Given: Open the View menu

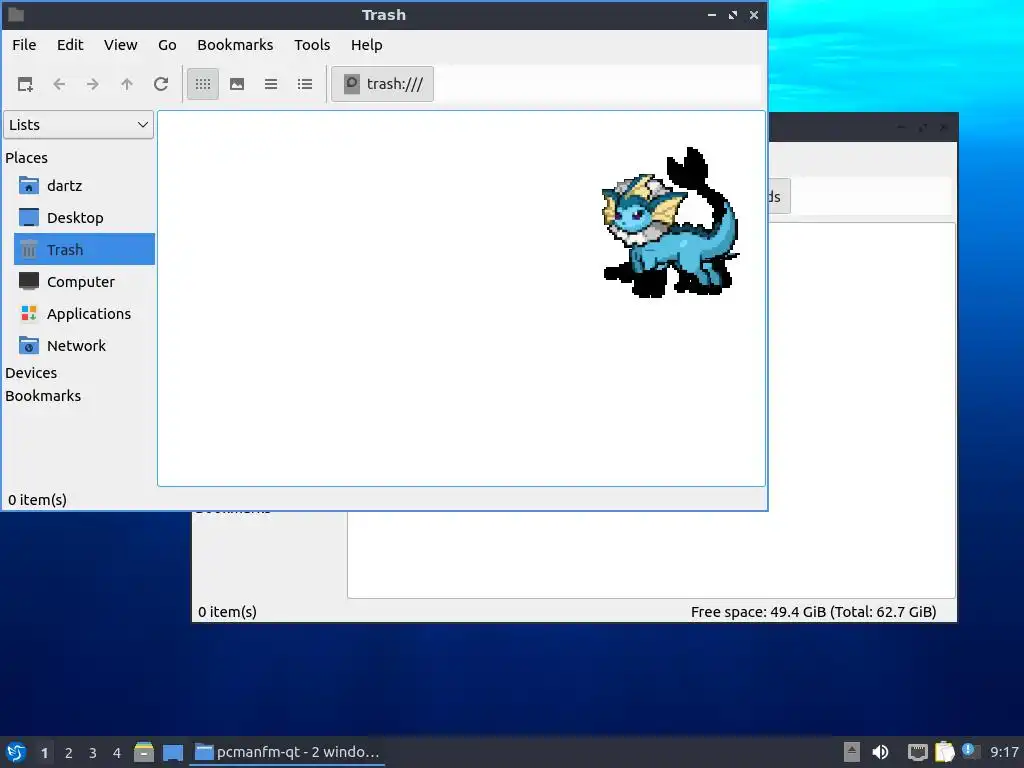Looking at the screenshot, I should click(x=121, y=45).
